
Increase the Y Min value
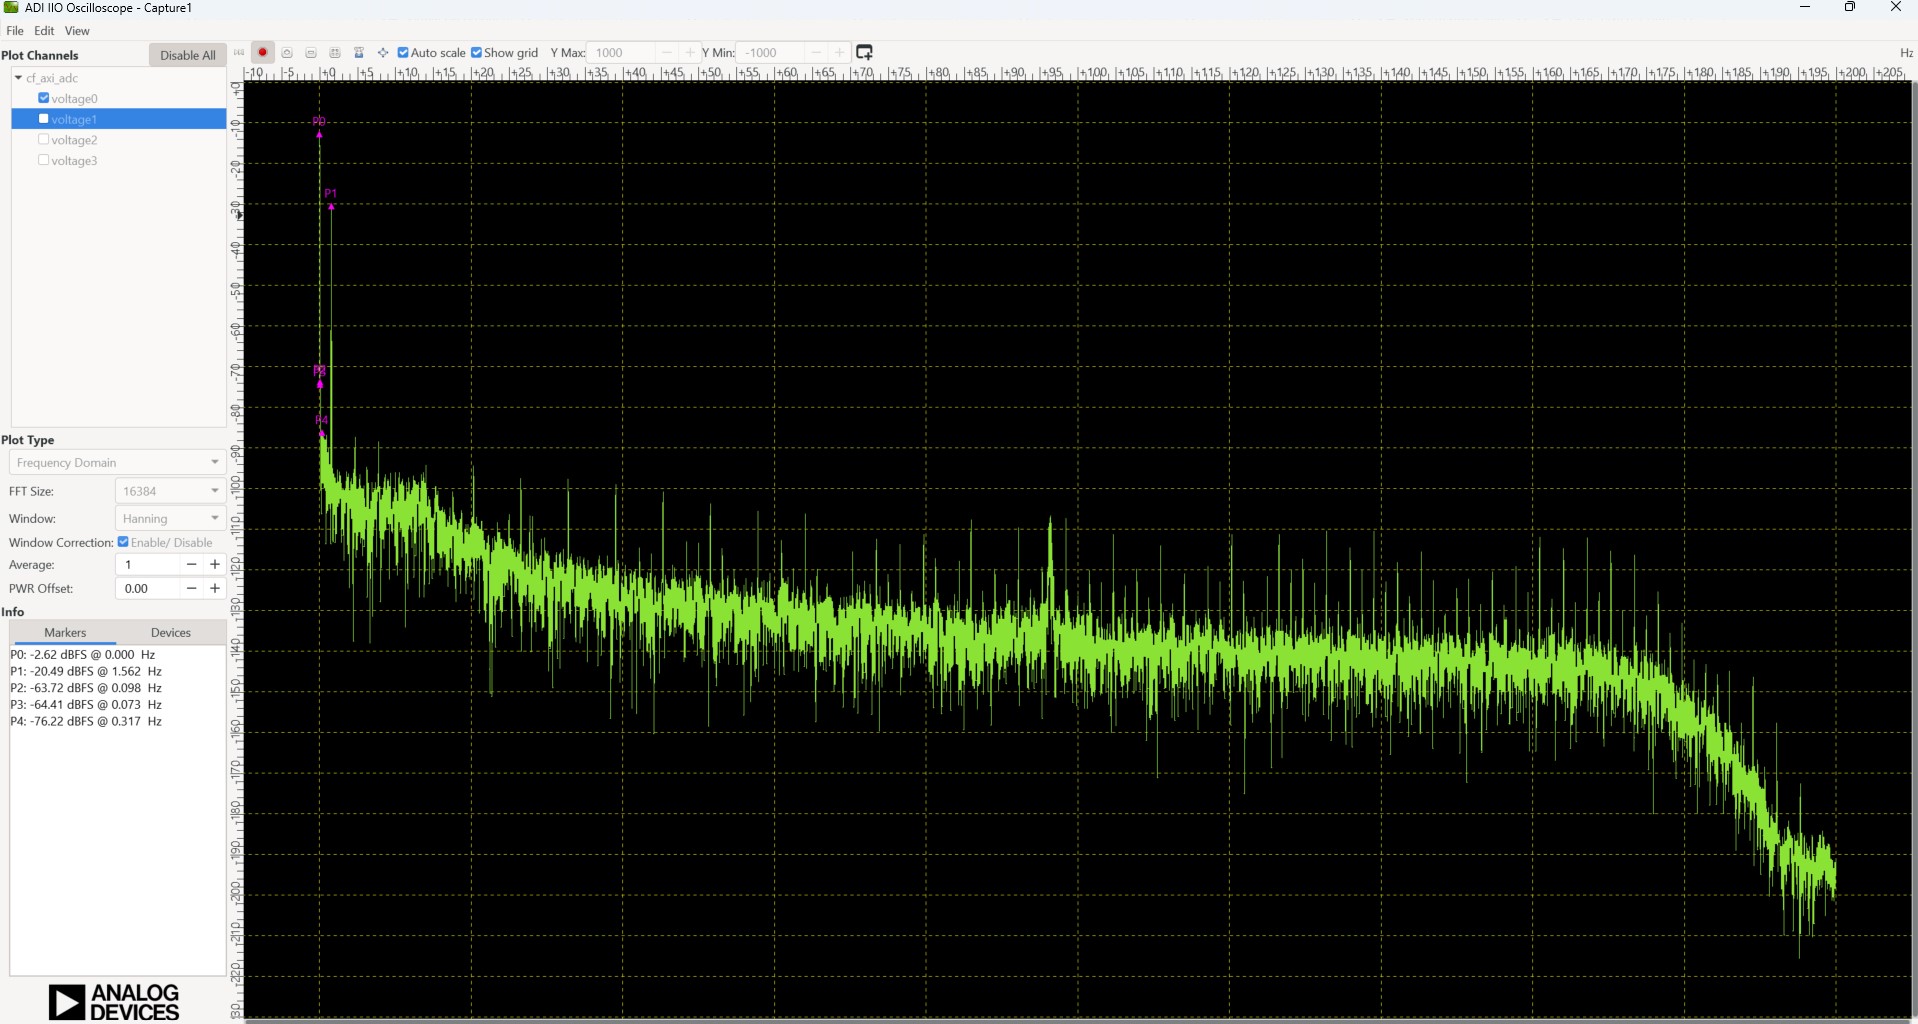coord(840,53)
